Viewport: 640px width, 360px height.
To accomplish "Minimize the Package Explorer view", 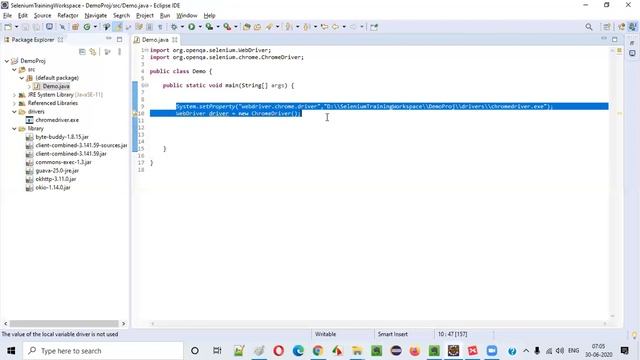I will (109, 39).
